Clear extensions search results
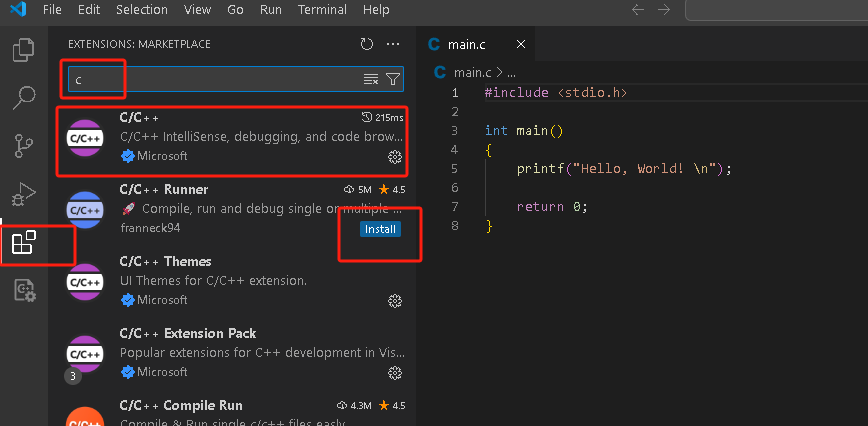The height and width of the screenshot is (426, 868). (x=371, y=80)
